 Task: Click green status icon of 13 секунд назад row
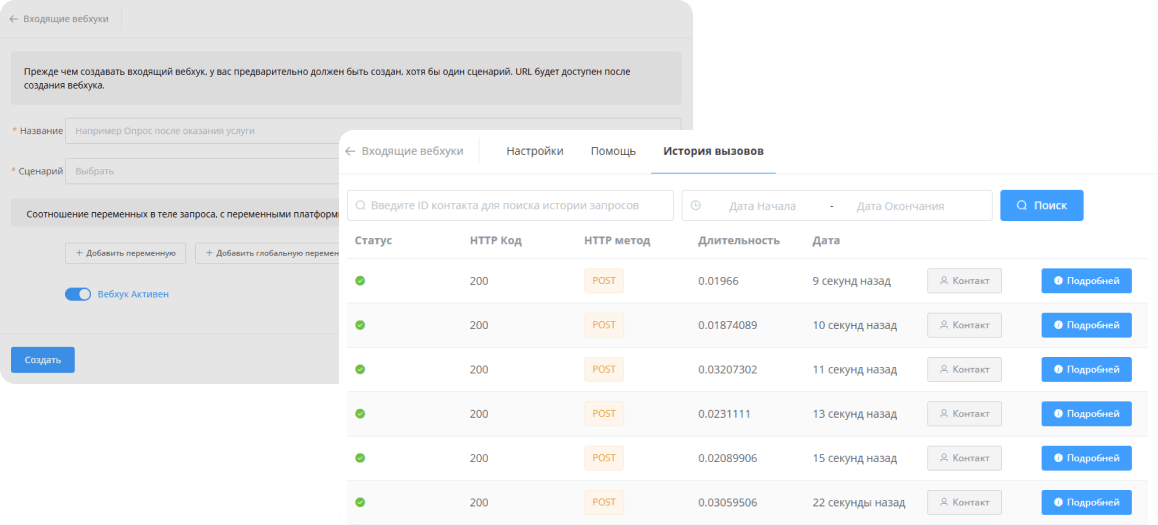point(360,414)
